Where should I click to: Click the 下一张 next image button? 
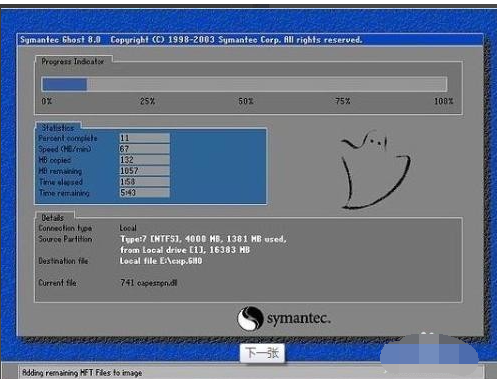[262, 353]
